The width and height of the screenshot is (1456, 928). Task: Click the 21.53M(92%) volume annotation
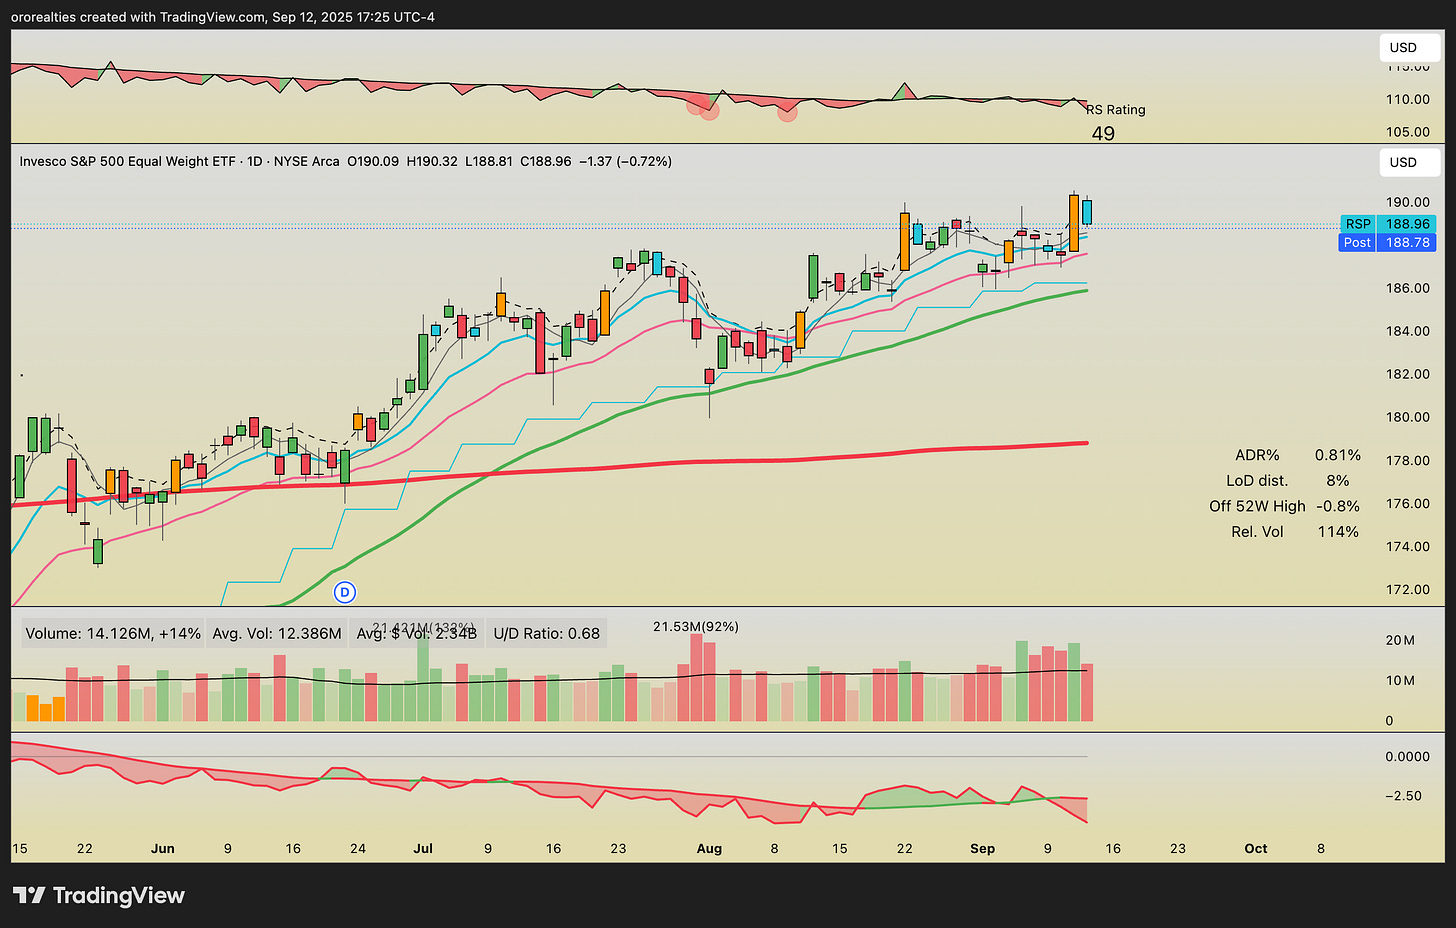(696, 626)
